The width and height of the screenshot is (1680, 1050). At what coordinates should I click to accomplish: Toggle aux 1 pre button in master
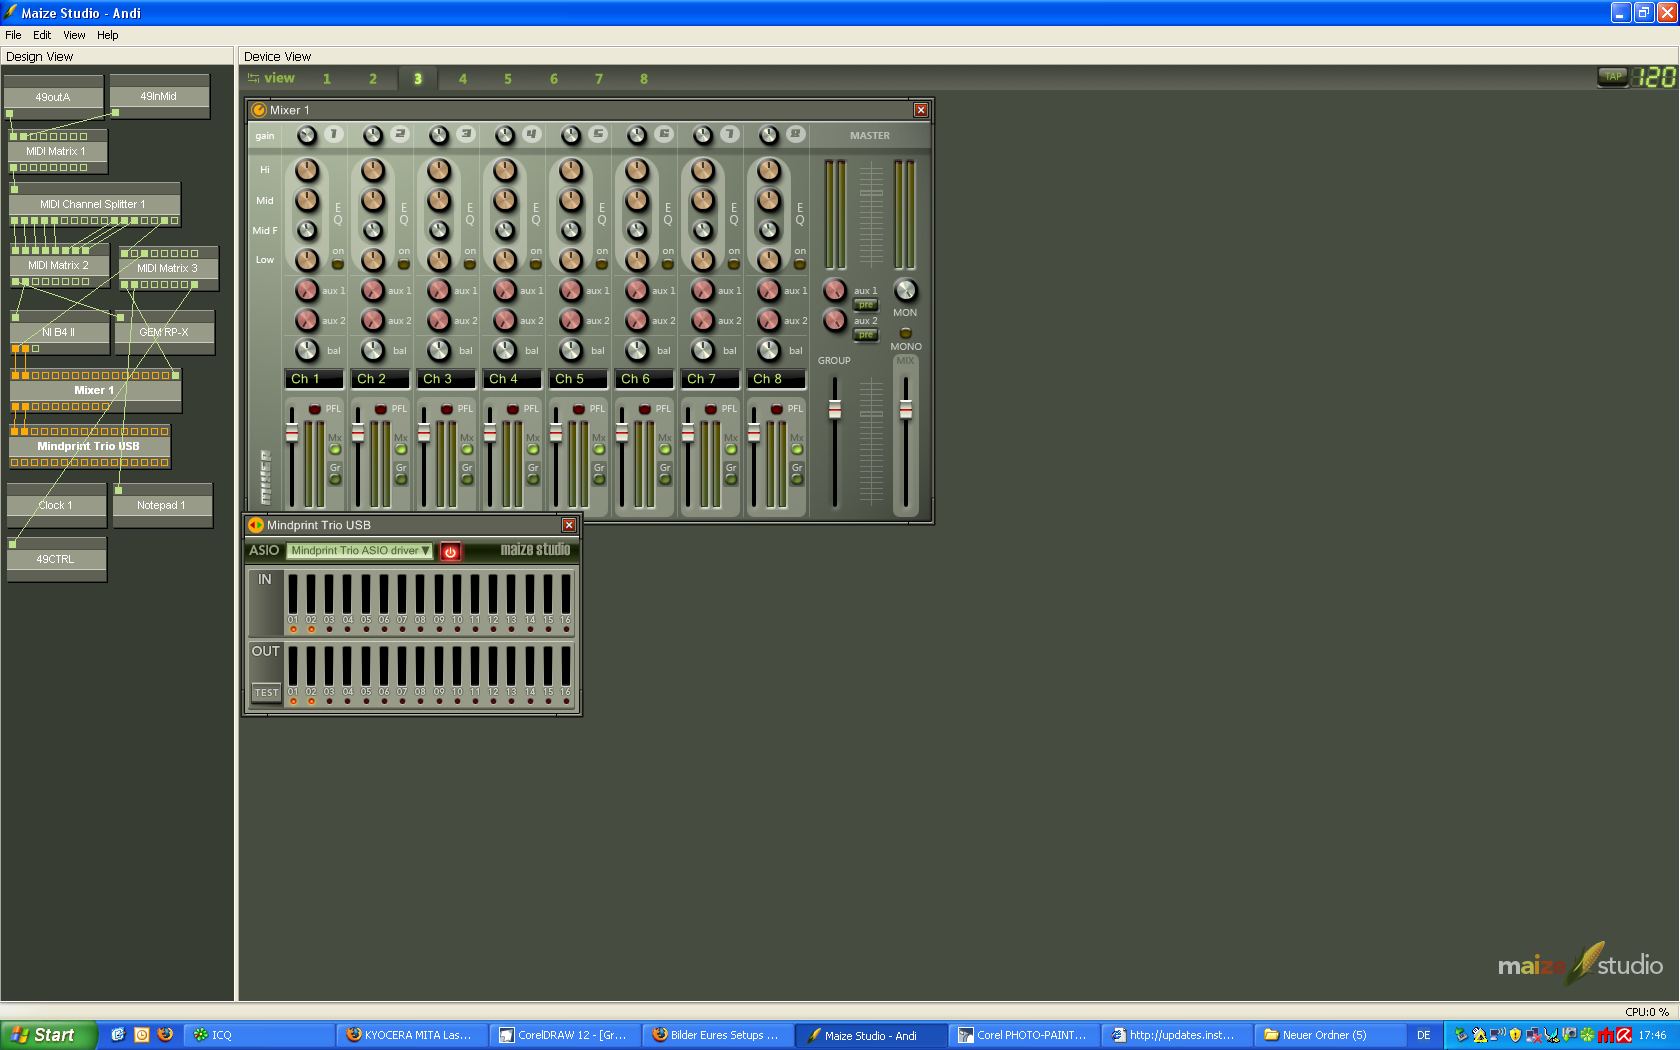pos(865,305)
